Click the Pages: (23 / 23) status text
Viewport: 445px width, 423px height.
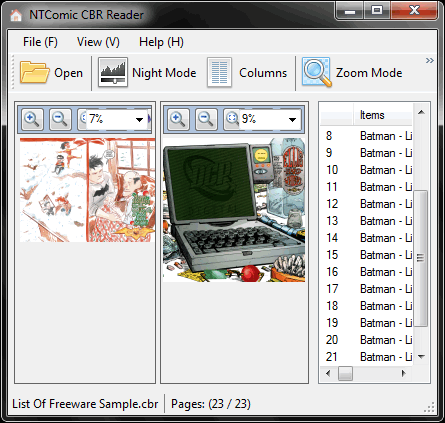coord(211,404)
